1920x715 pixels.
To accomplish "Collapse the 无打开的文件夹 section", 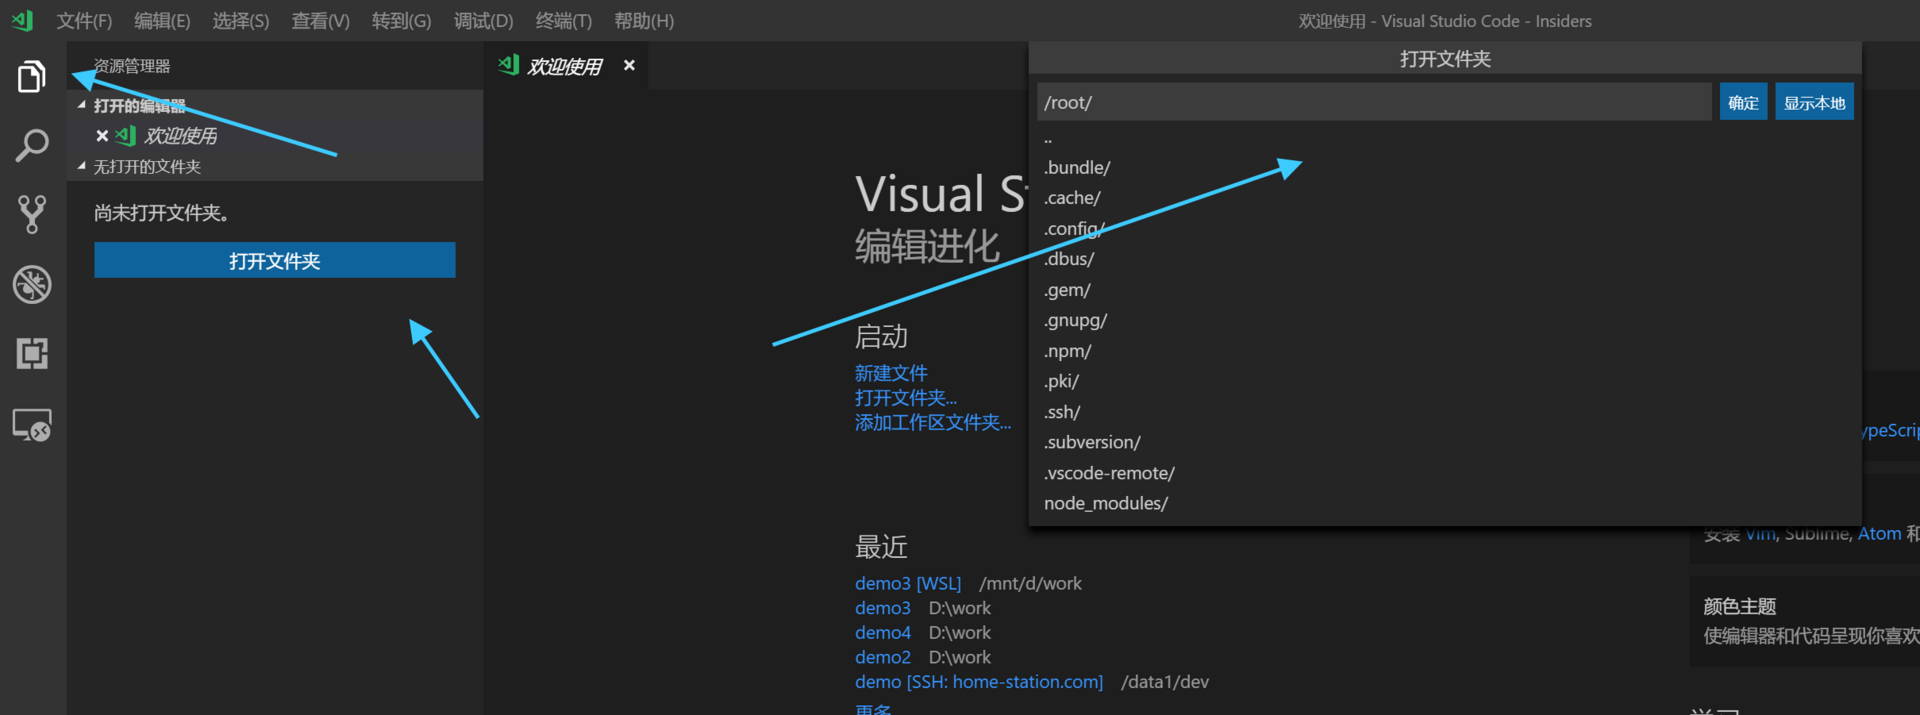I will coord(82,166).
